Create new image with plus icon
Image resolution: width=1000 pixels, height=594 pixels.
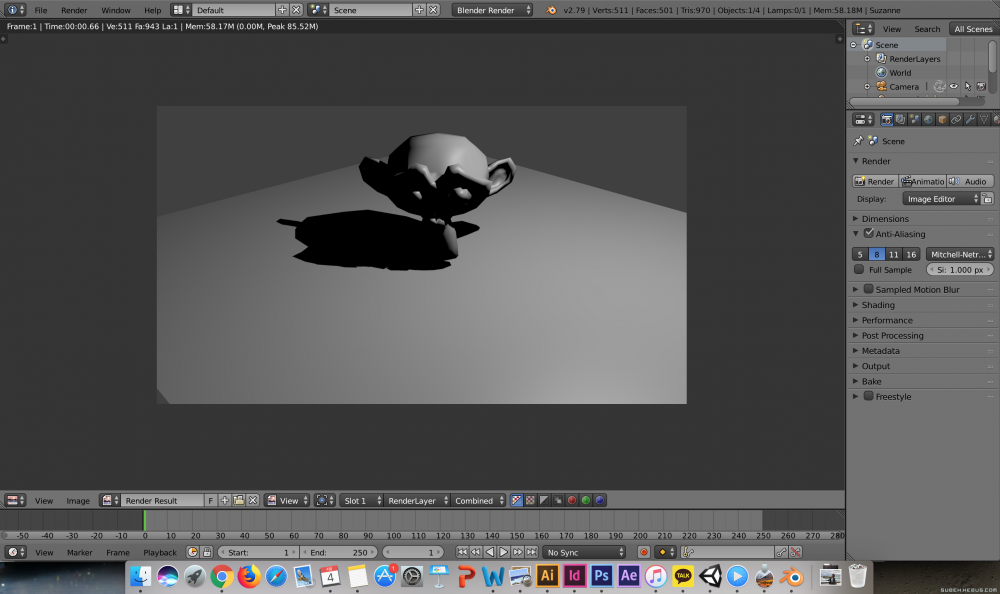[x=224, y=500]
